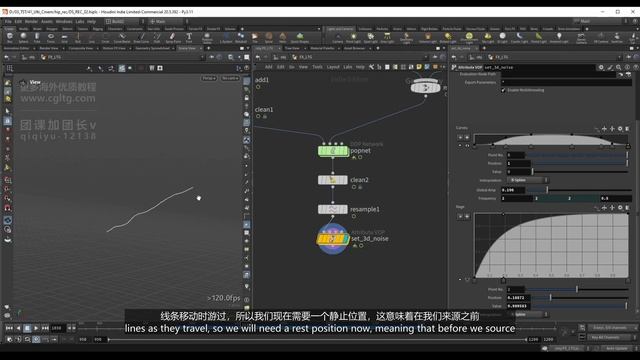Screen dimensions: 640x360
Task: Open the Labs menu in main menu bar
Action: 80,22
